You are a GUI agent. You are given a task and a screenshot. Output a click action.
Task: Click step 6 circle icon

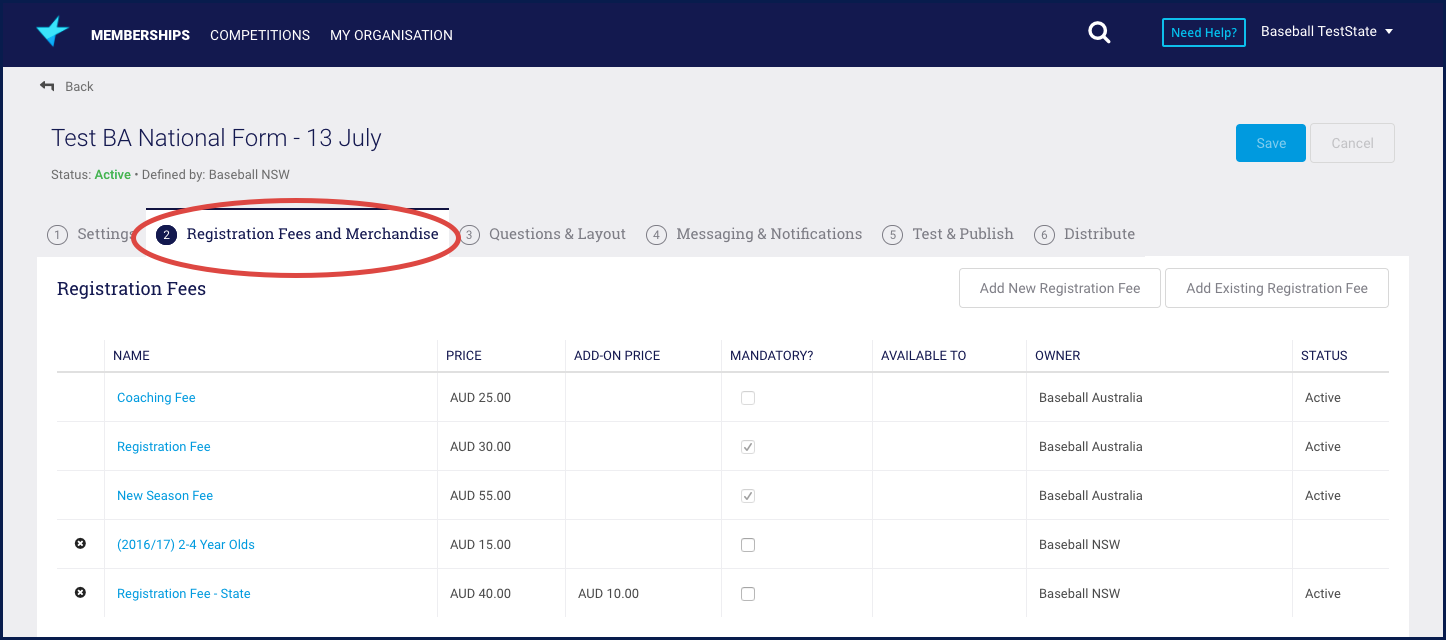click(x=1044, y=235)
